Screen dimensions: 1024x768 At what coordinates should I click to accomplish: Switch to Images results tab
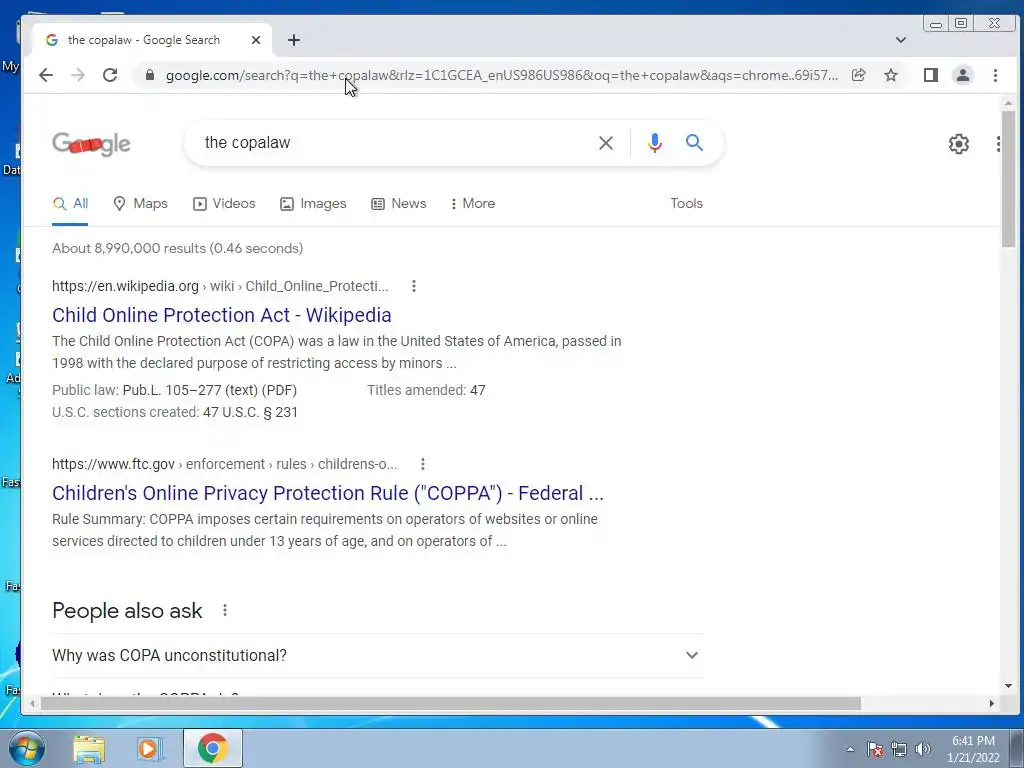[x=313, y=204]
